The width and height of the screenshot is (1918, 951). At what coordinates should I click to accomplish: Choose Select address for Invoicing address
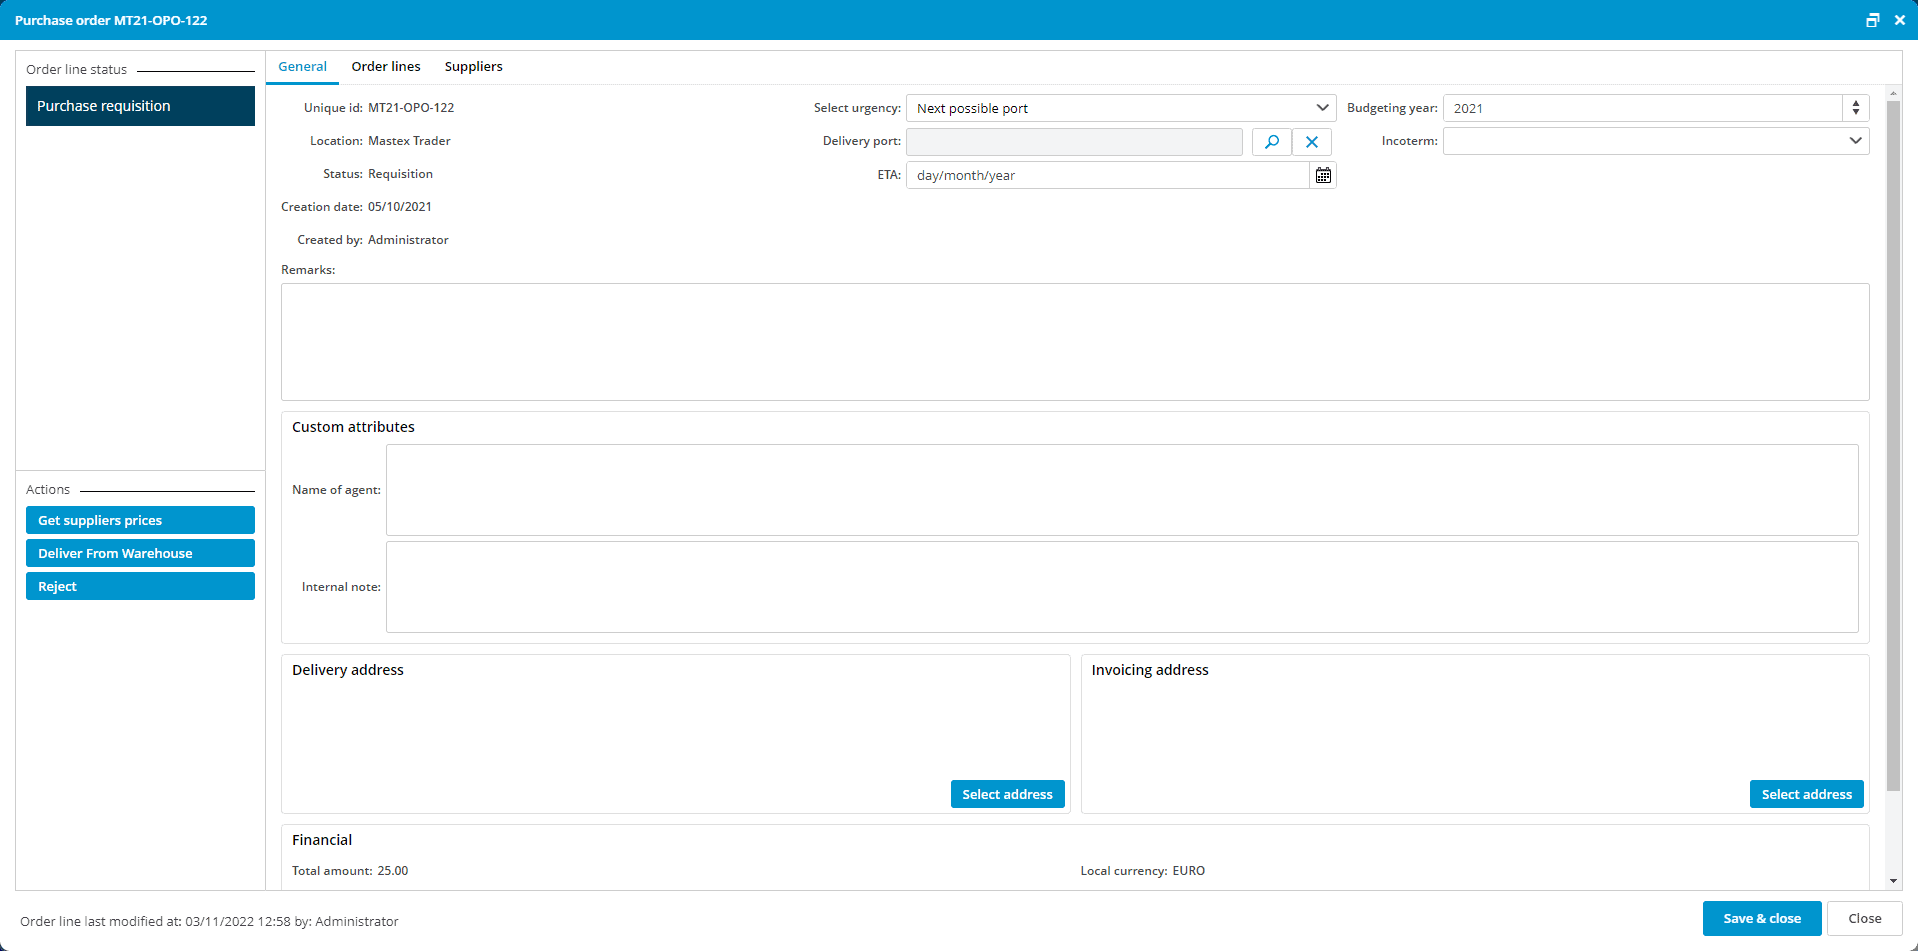click(1806, 794)
